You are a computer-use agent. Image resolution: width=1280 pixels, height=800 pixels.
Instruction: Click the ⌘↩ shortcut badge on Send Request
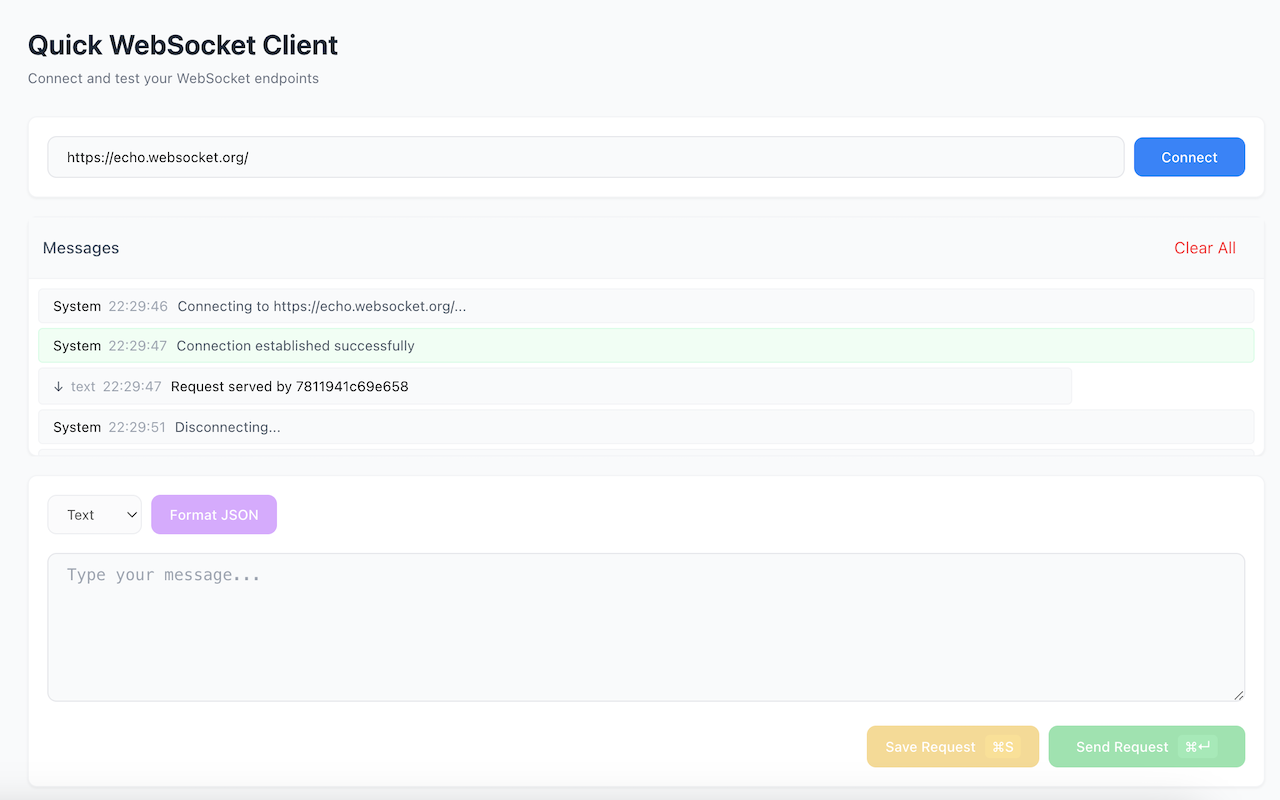[x=1196, y=746]
